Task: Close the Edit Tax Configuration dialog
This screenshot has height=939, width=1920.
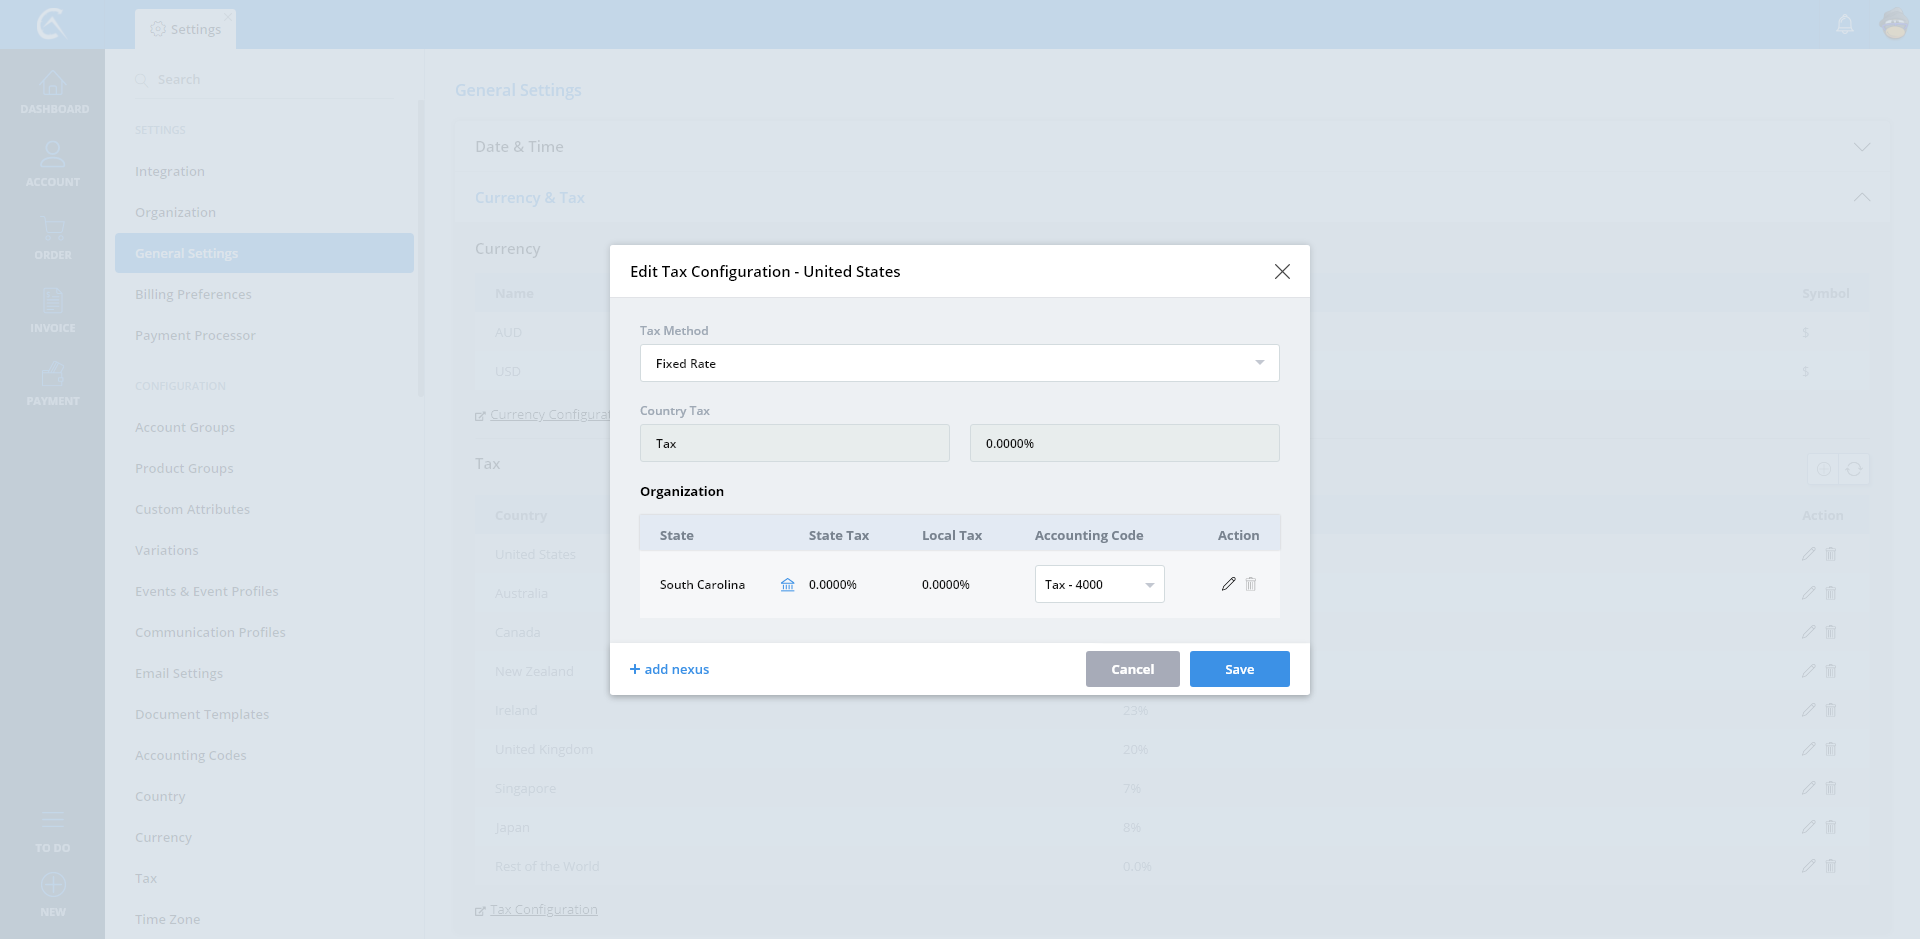Action: 1281,272
